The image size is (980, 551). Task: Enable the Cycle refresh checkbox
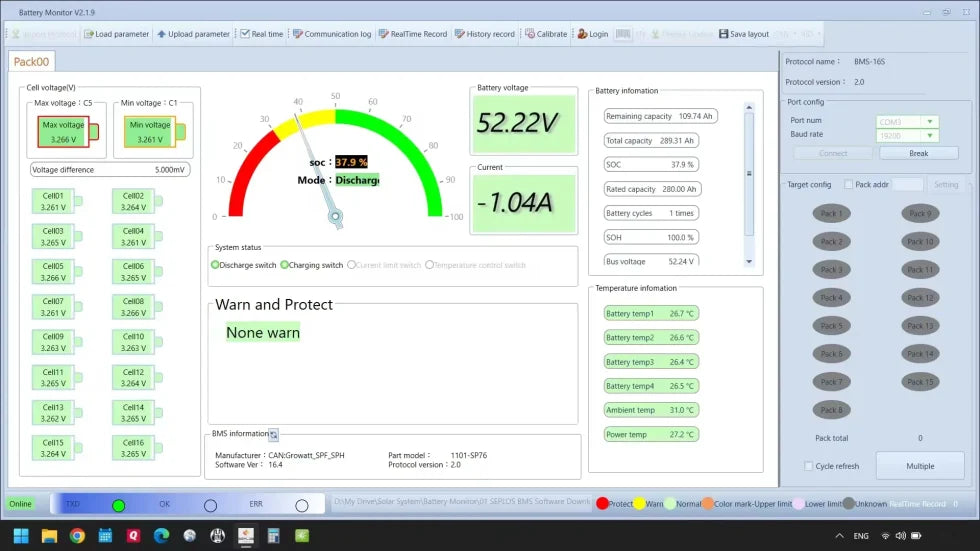click(809, 466)
